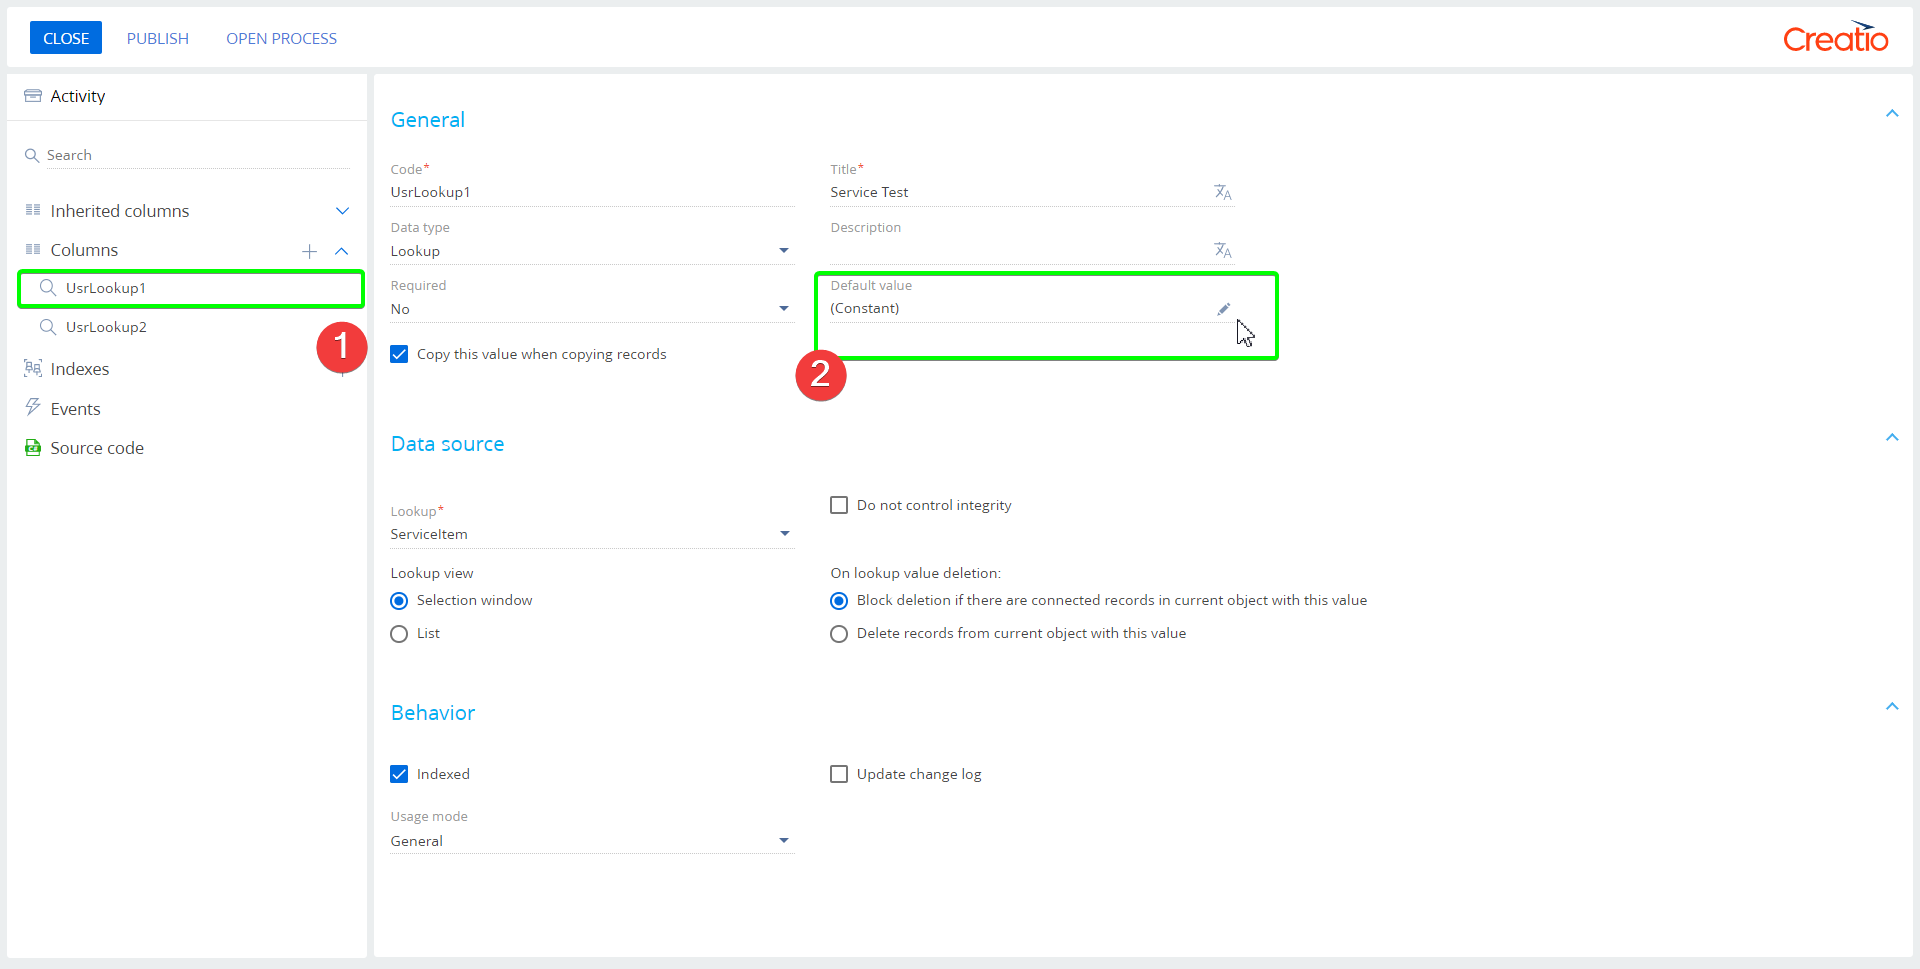1920x969 pixels.
Task: Open the Lookup ServiceItem dropdown
Action: 784,534
